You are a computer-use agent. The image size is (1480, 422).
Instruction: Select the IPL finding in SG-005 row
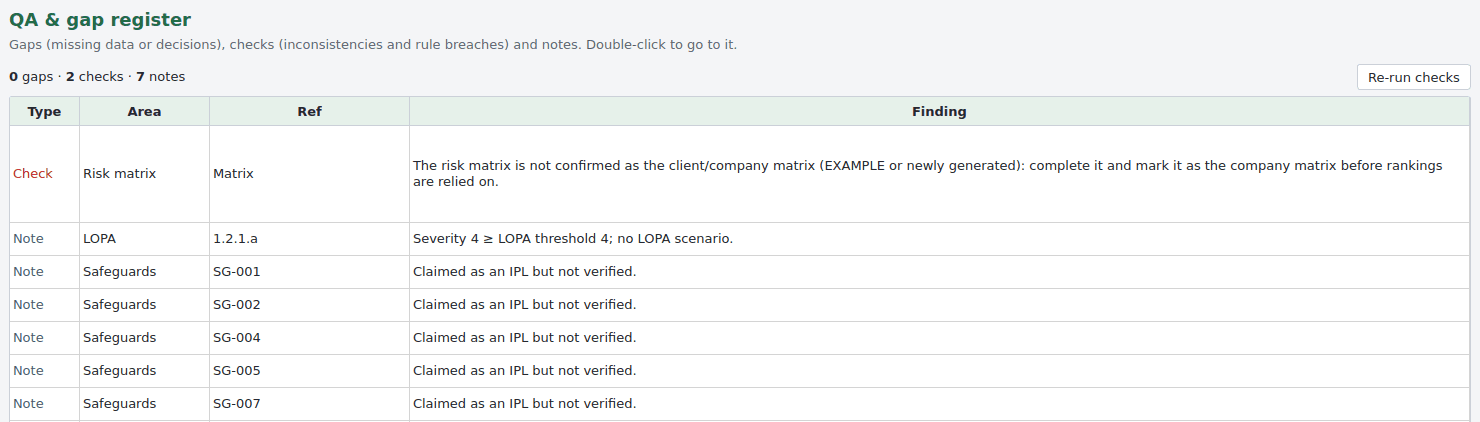[x=939, y=371]
